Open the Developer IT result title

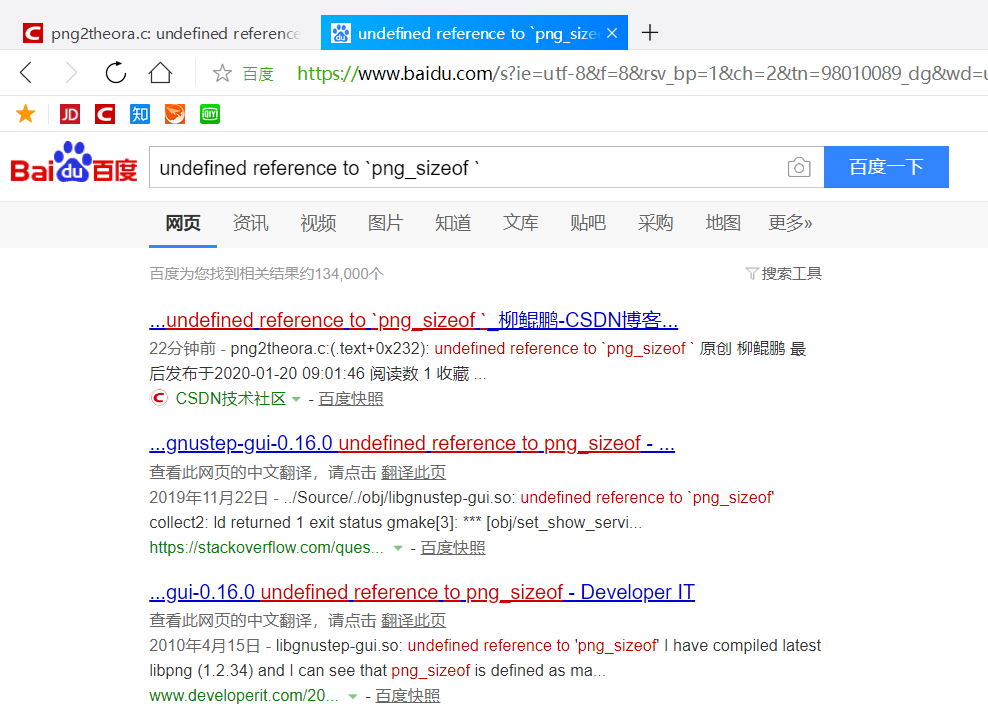[x=422, y=592]
